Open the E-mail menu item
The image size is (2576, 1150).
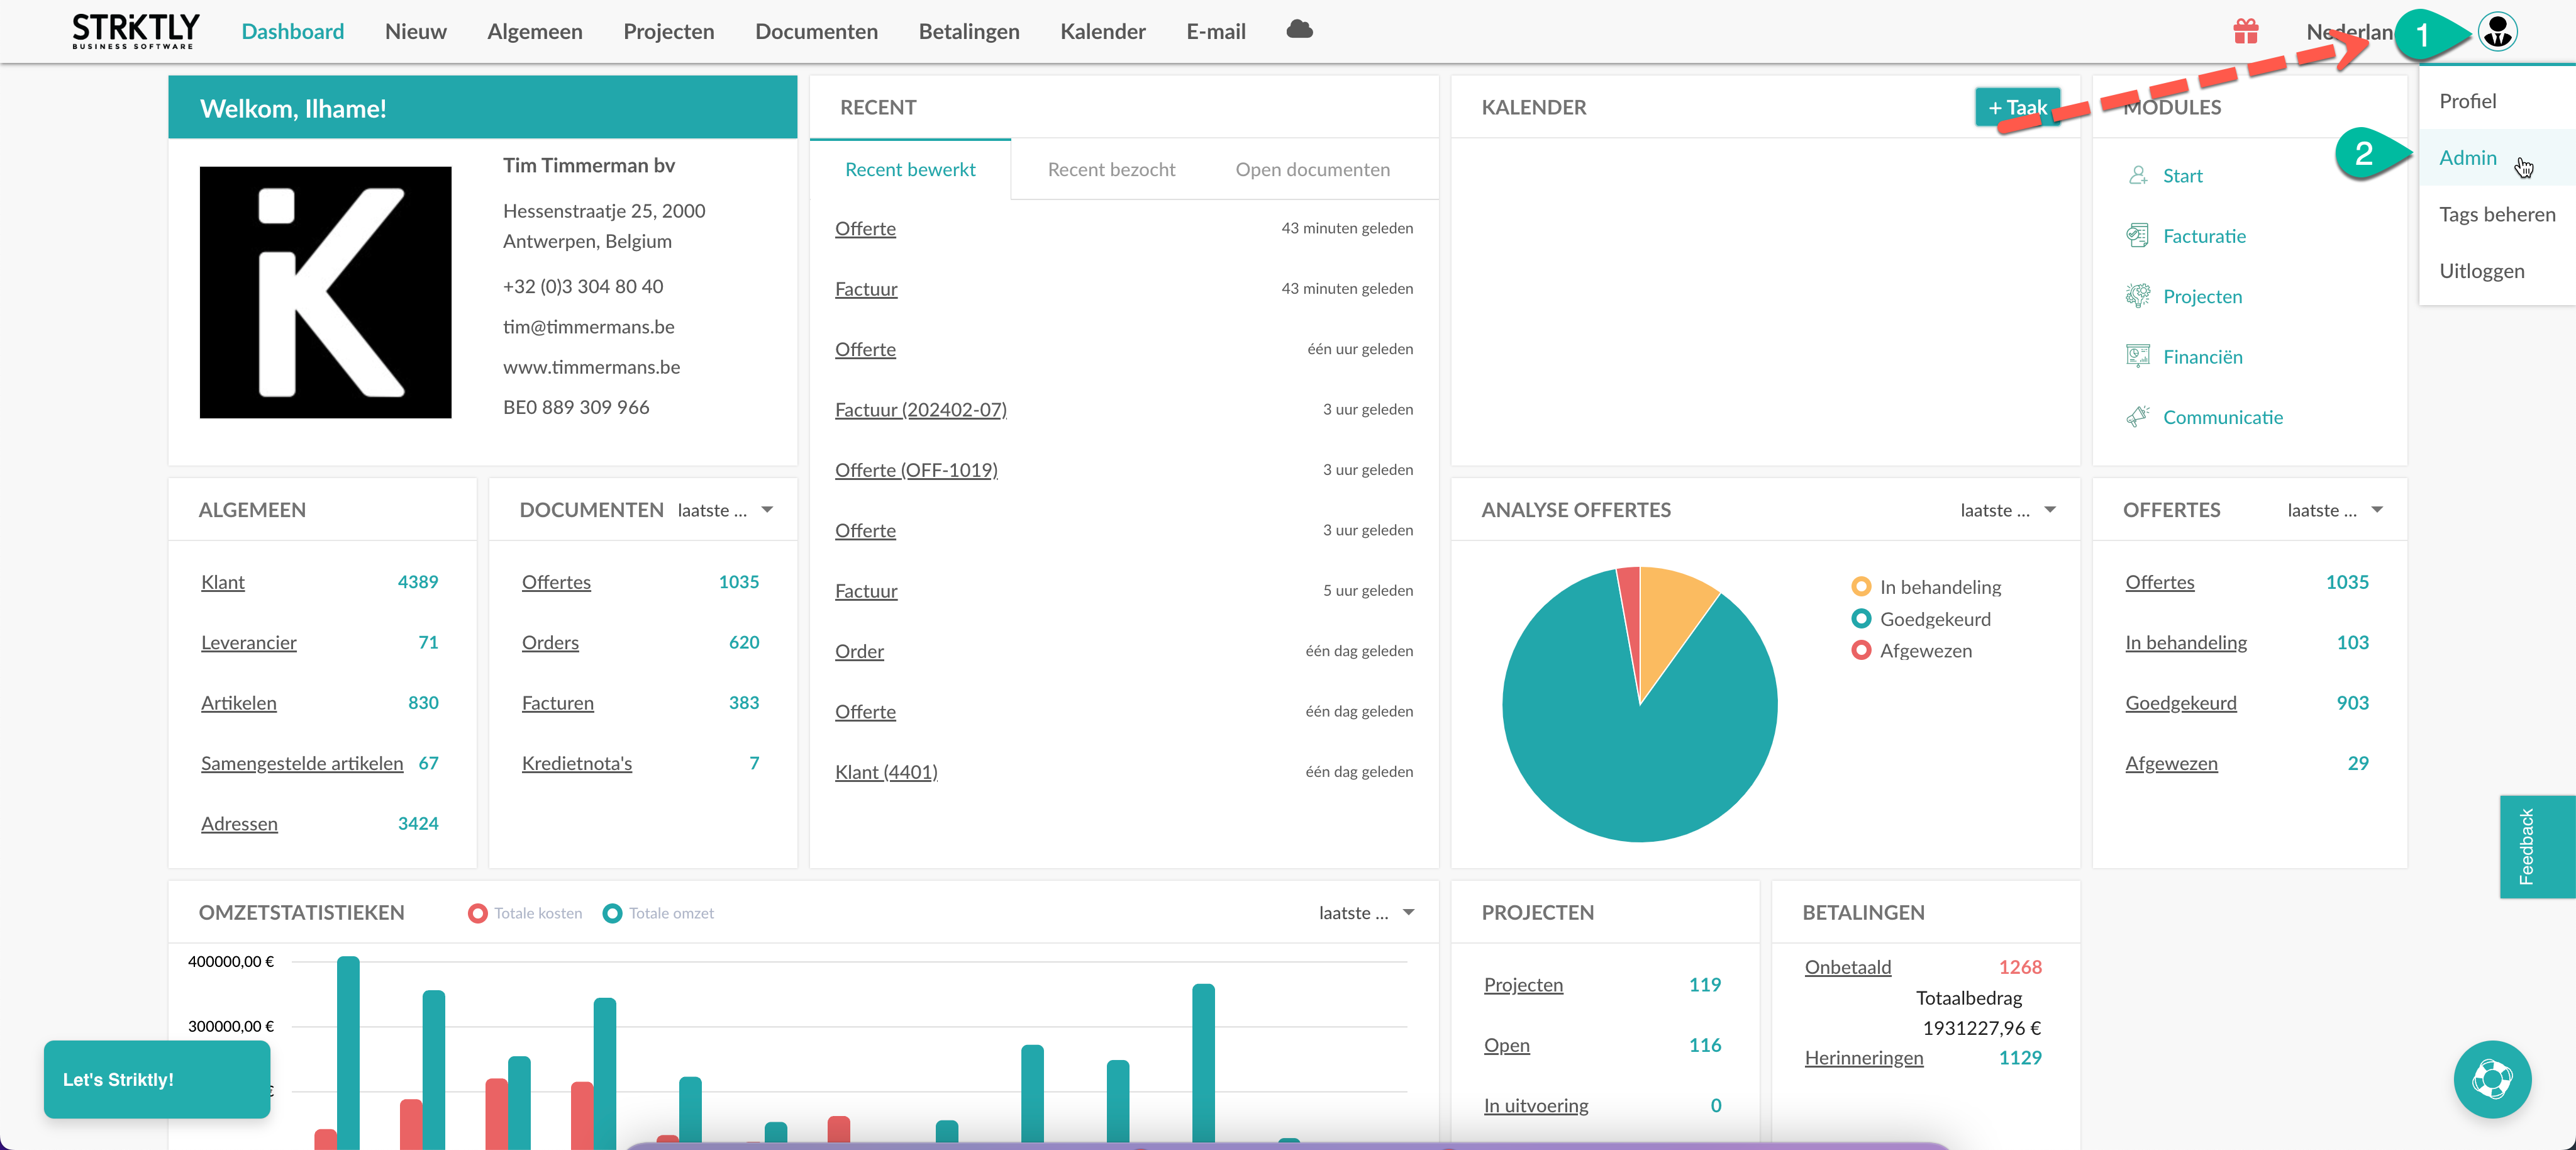pos(1216,31)
